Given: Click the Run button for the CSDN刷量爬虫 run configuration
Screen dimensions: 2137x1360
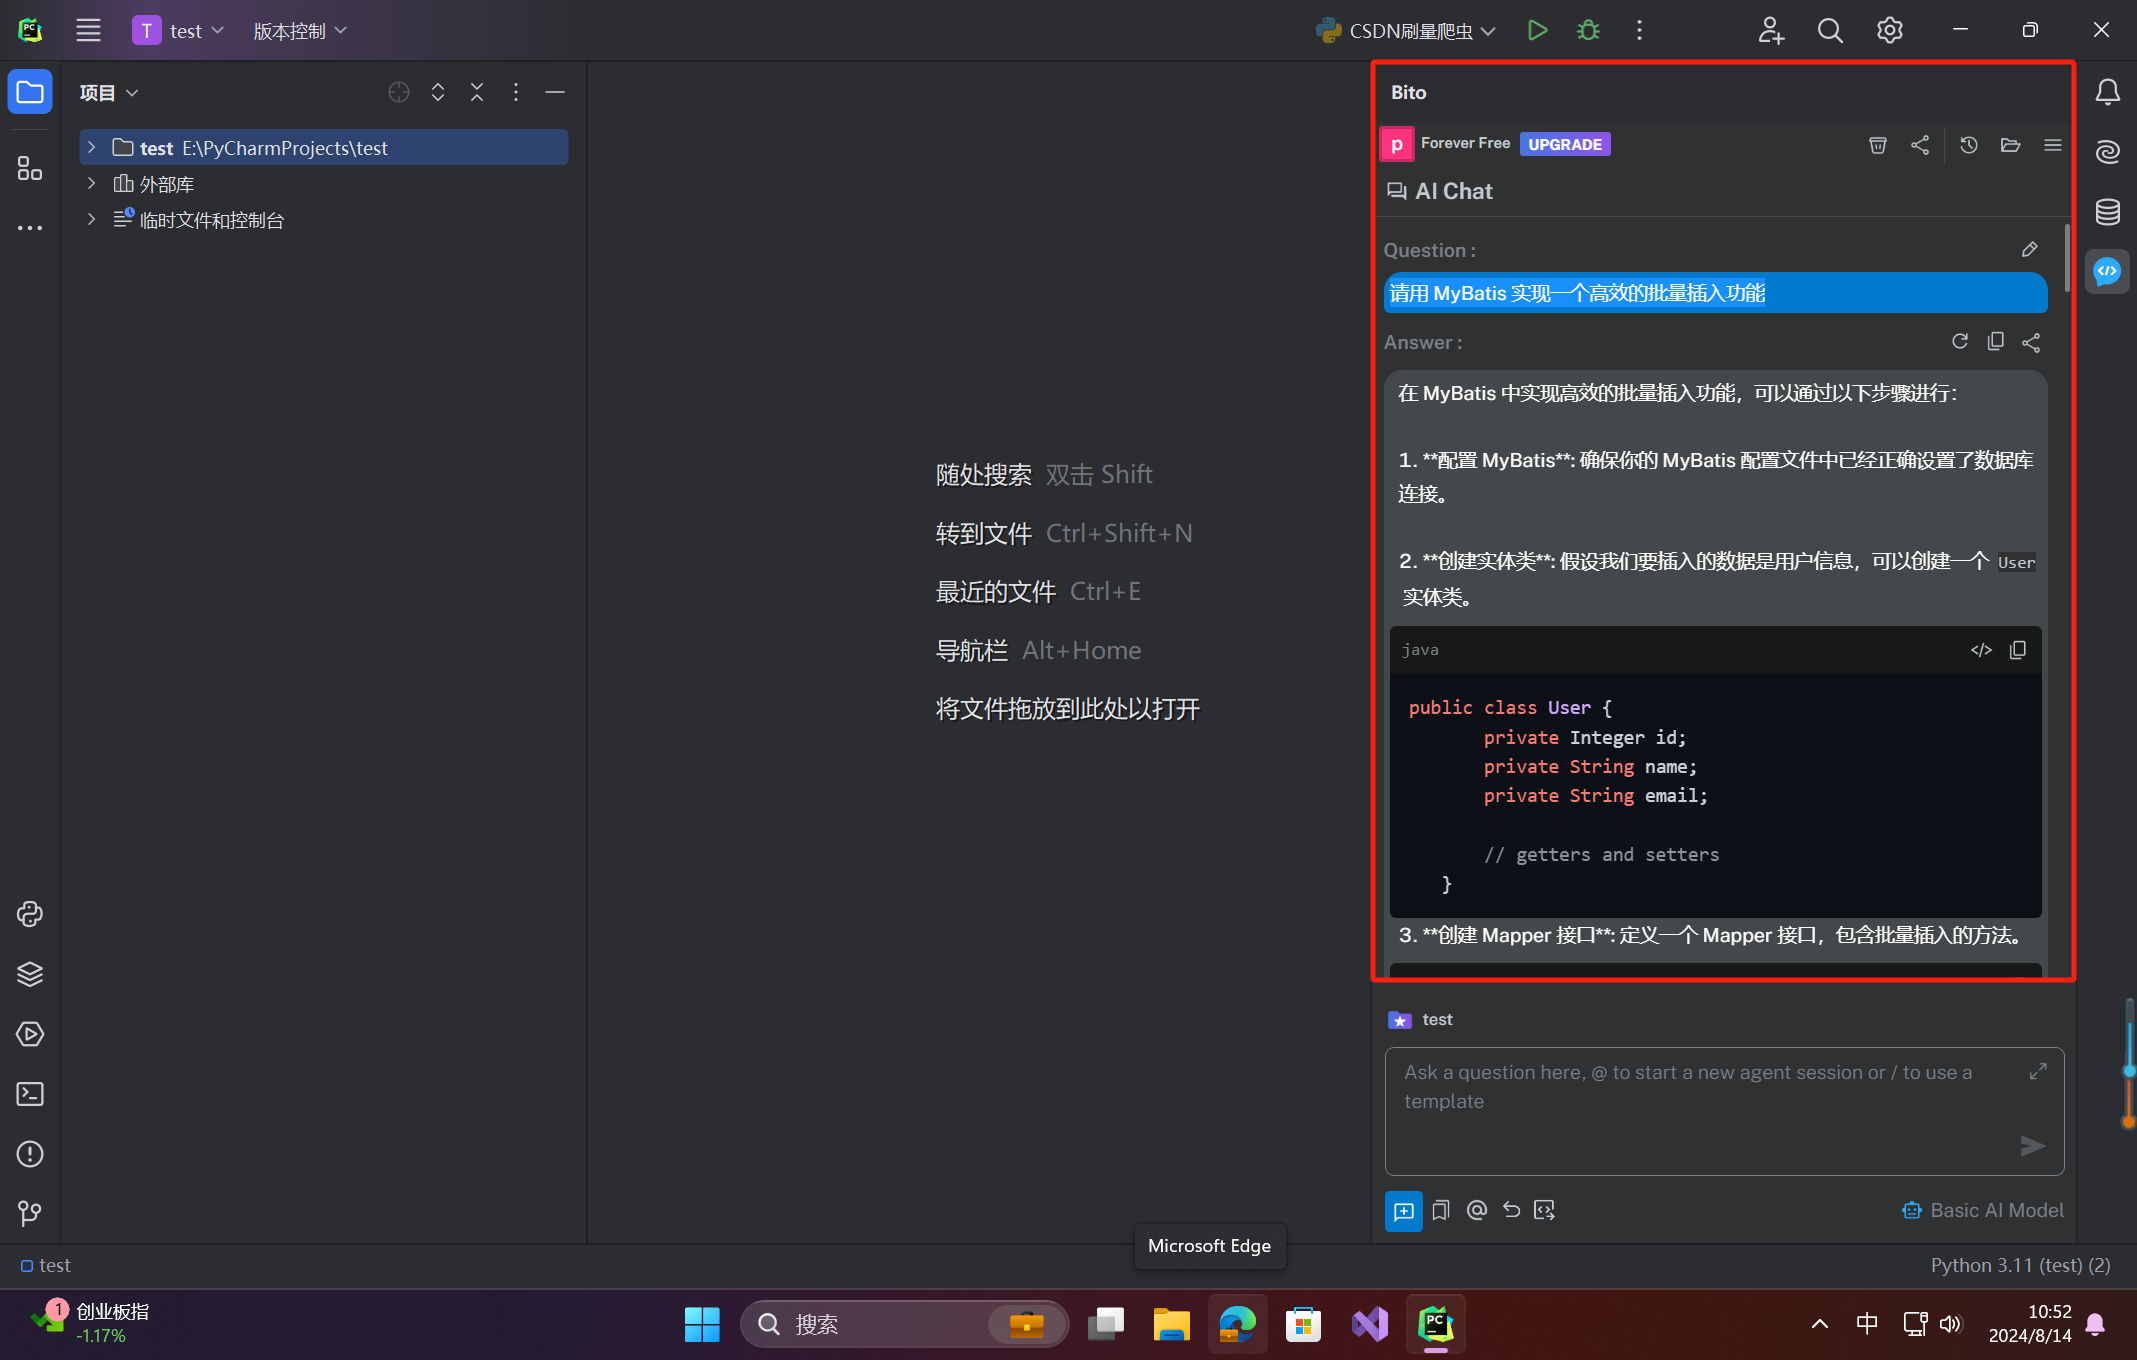Looking at the screenshot, I should [1537, 31].
